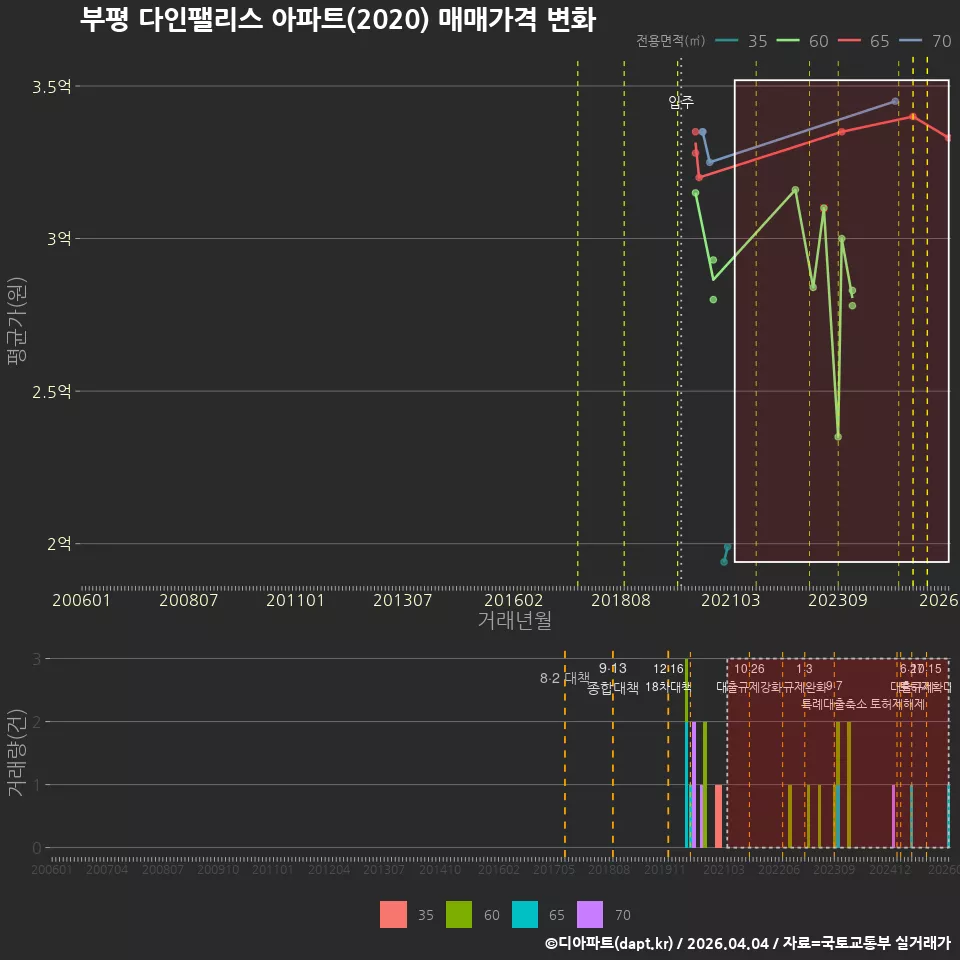
Task: Click the red 65㎡ peak data point near 3.4억
Action: click(913, 116)
